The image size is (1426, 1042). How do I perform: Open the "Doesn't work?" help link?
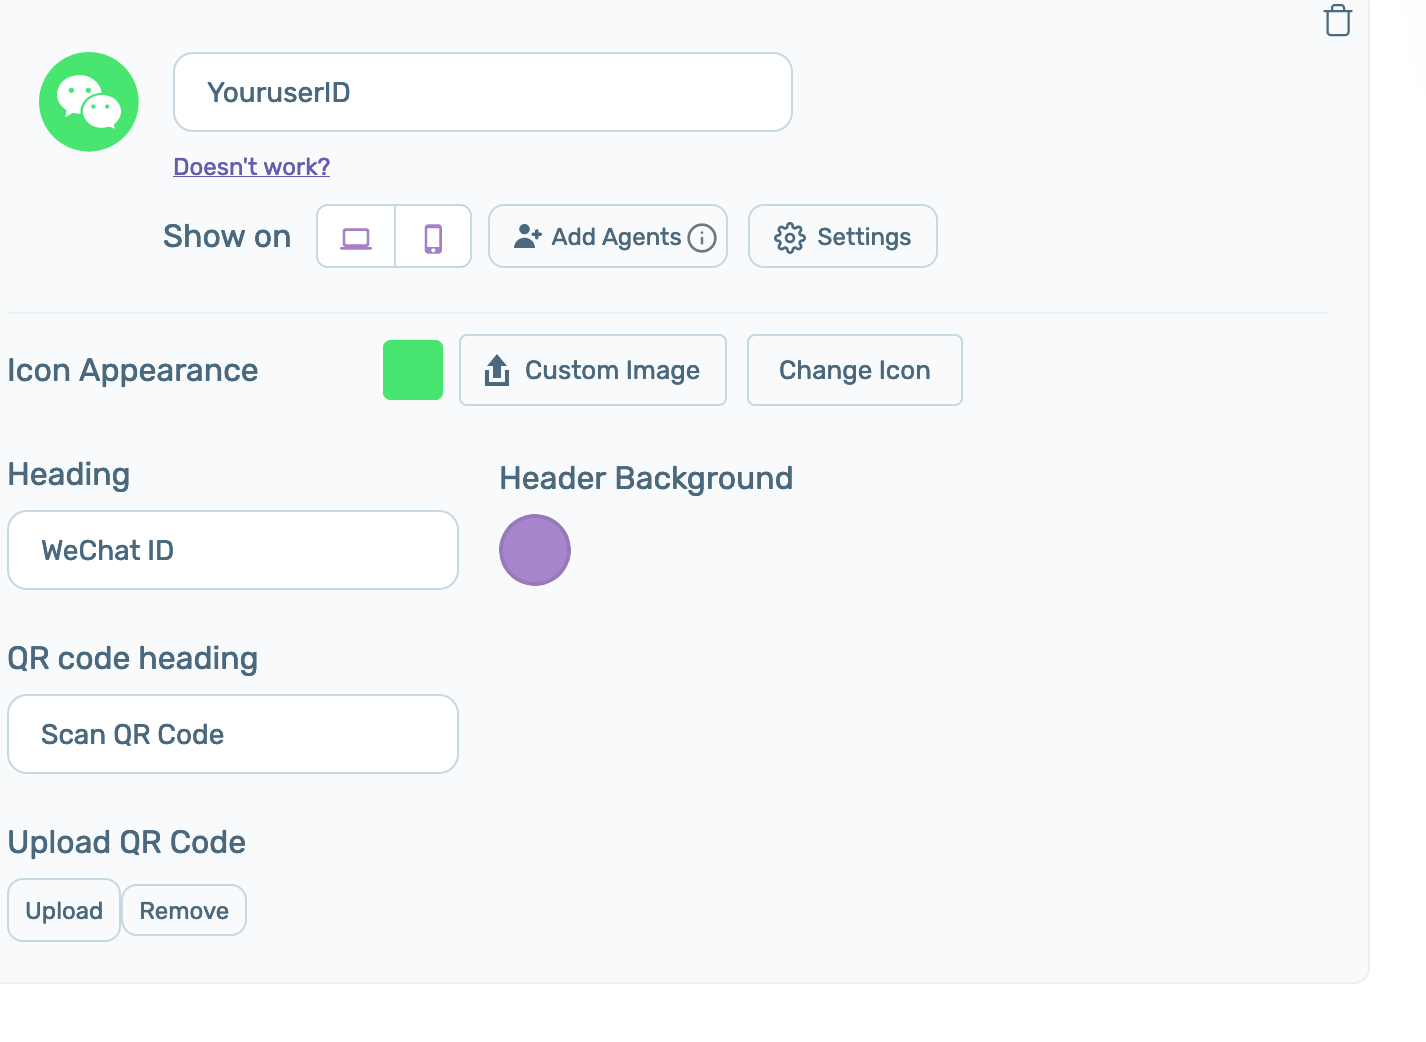(251, 167)
